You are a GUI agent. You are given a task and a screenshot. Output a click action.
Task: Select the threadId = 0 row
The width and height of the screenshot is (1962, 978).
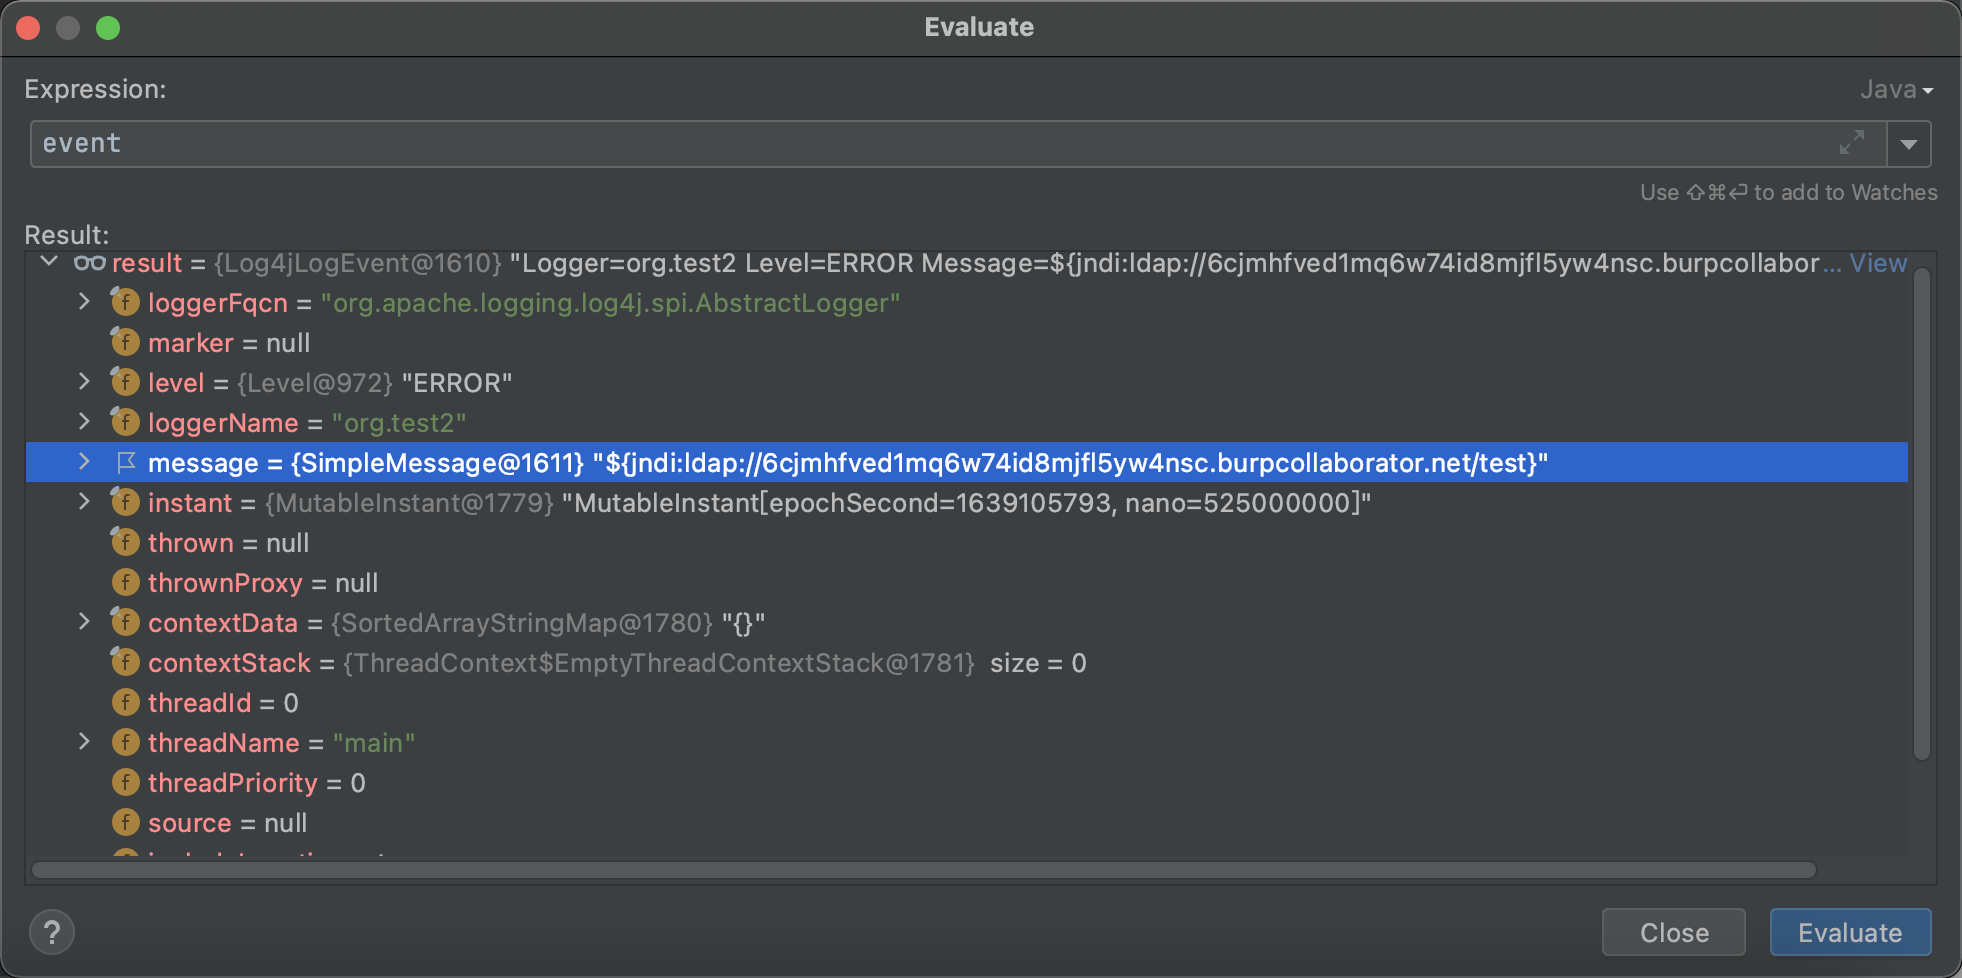coord(966,702)
